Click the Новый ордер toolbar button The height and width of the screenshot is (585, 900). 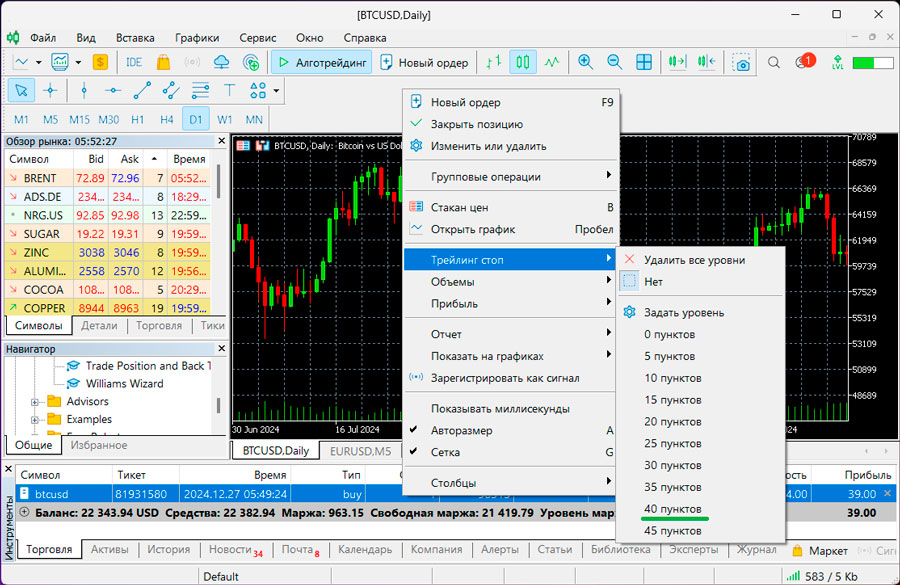click(425, 62)
